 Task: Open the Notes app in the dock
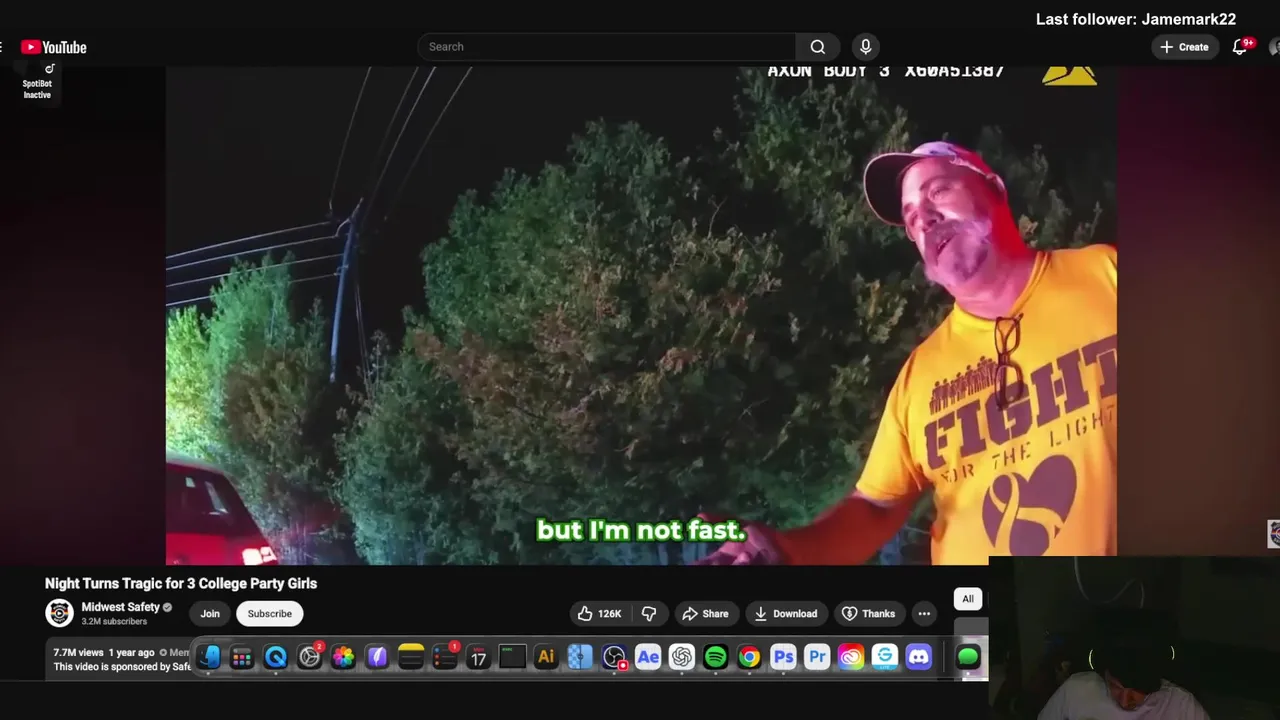pos(411,657)
